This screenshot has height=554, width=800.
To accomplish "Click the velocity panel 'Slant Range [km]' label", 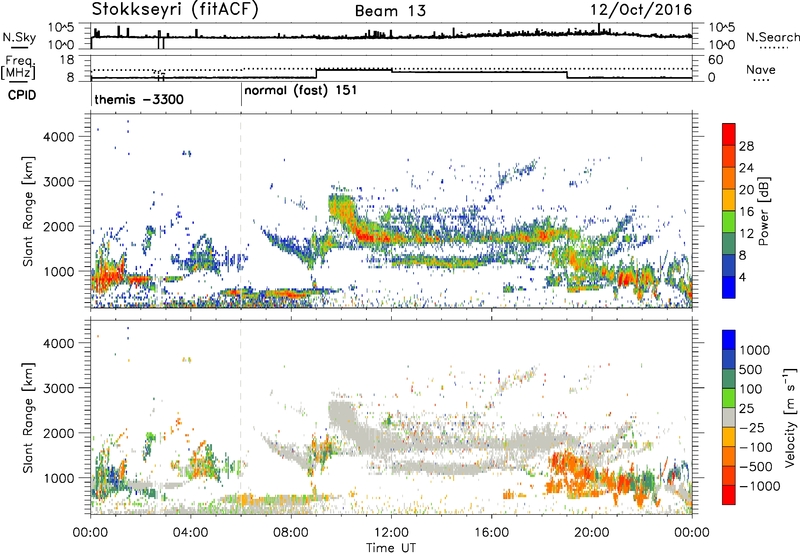I will click(28, 417).
